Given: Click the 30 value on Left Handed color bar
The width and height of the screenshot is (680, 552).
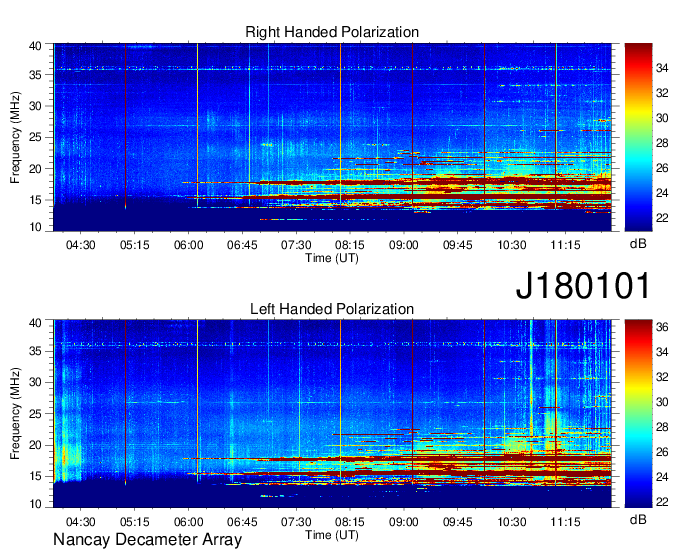Looking at the screenshot, I should (662, 402).
